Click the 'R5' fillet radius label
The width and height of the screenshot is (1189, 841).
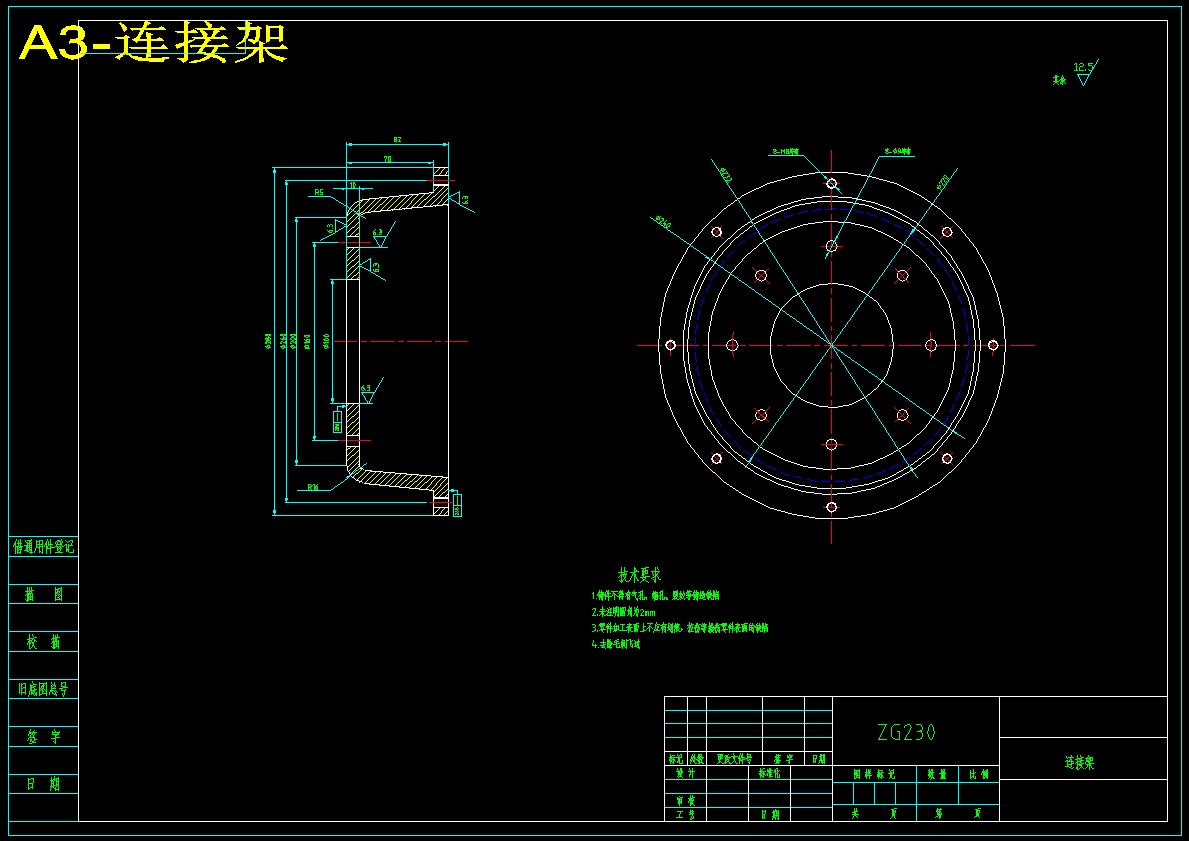point(318,193)
